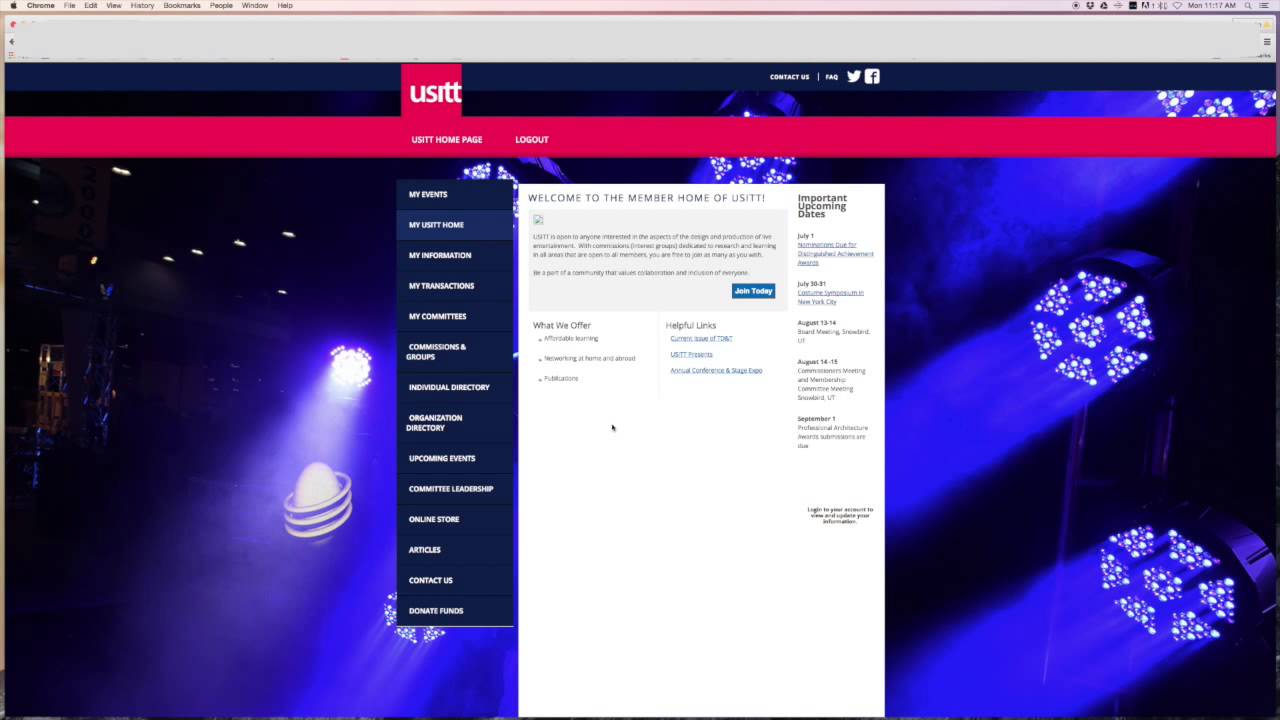Viewport: 1280px width, 720px height.
Task: Open Commissions & Groups in the sidebar
Action: [455, 352]
